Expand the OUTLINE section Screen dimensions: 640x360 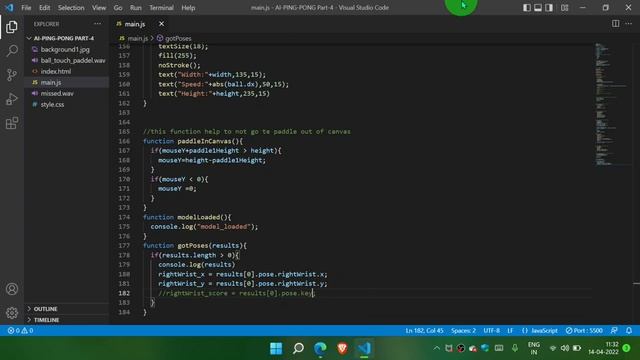point(45,309)
